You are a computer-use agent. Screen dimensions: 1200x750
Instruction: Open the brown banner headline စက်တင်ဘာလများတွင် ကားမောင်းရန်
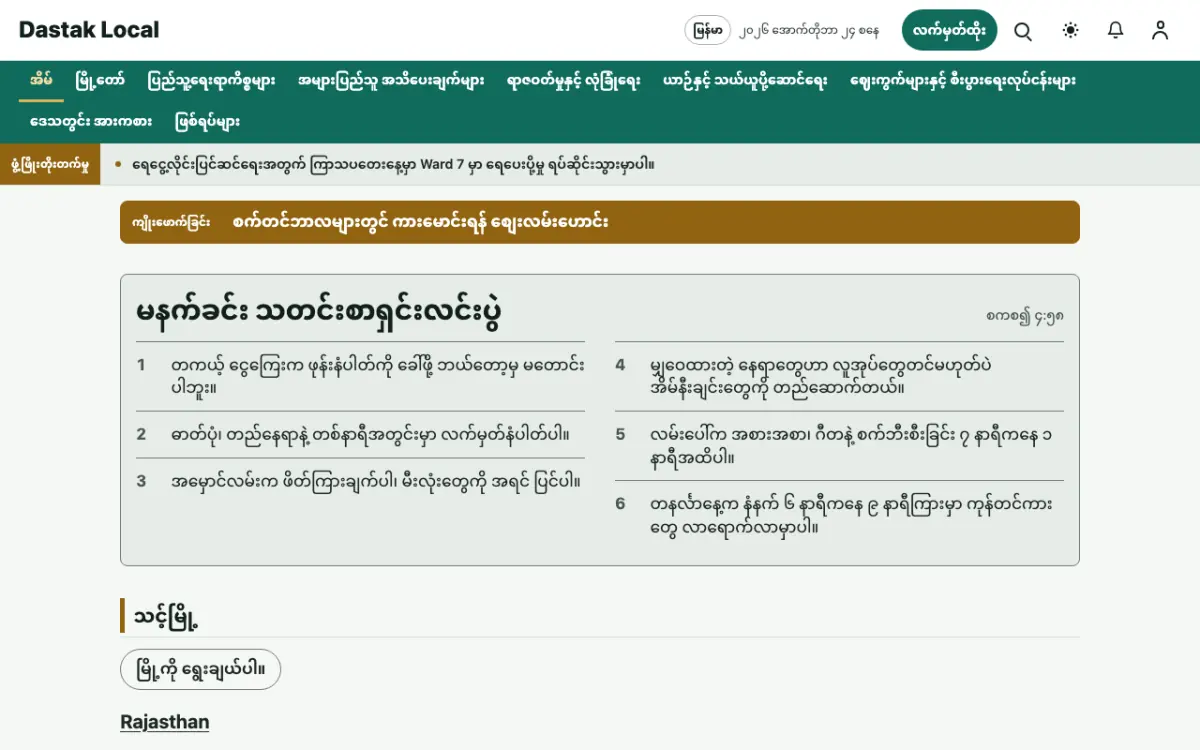click(x=420, y=222)
